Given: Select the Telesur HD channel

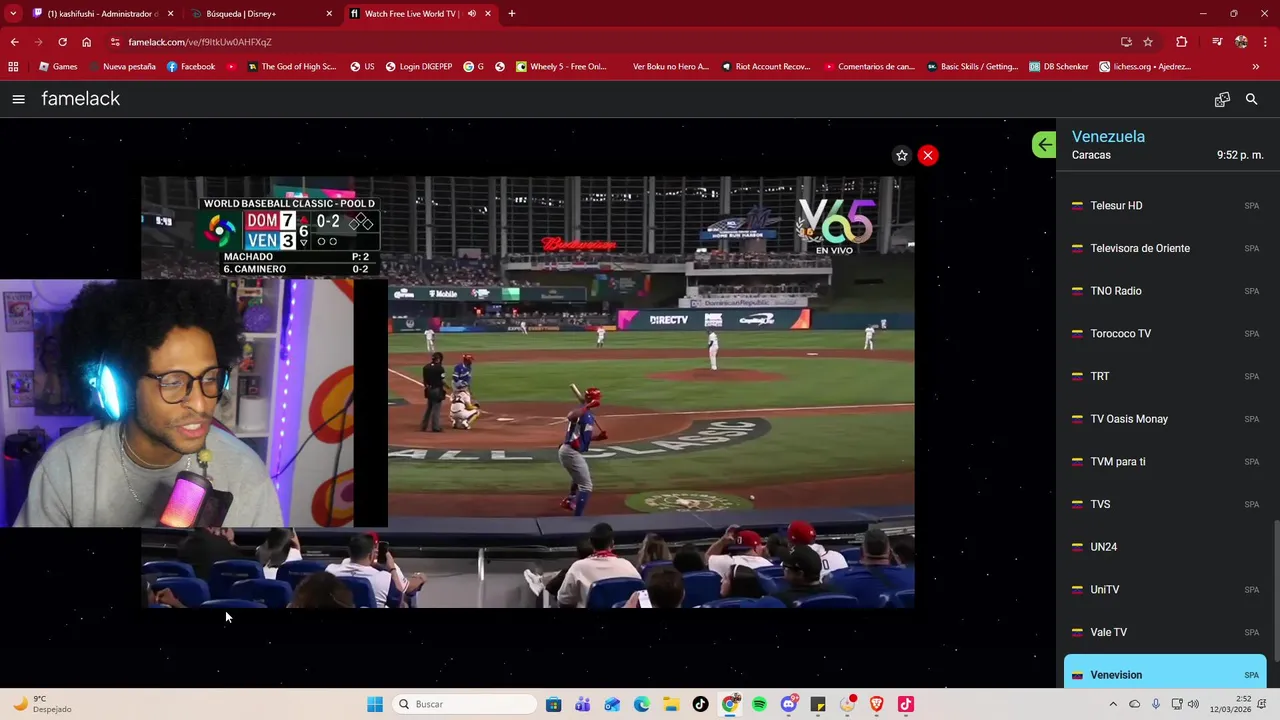Looking at the screenshot, I should pyautogui.click(x=1165, y=206).
